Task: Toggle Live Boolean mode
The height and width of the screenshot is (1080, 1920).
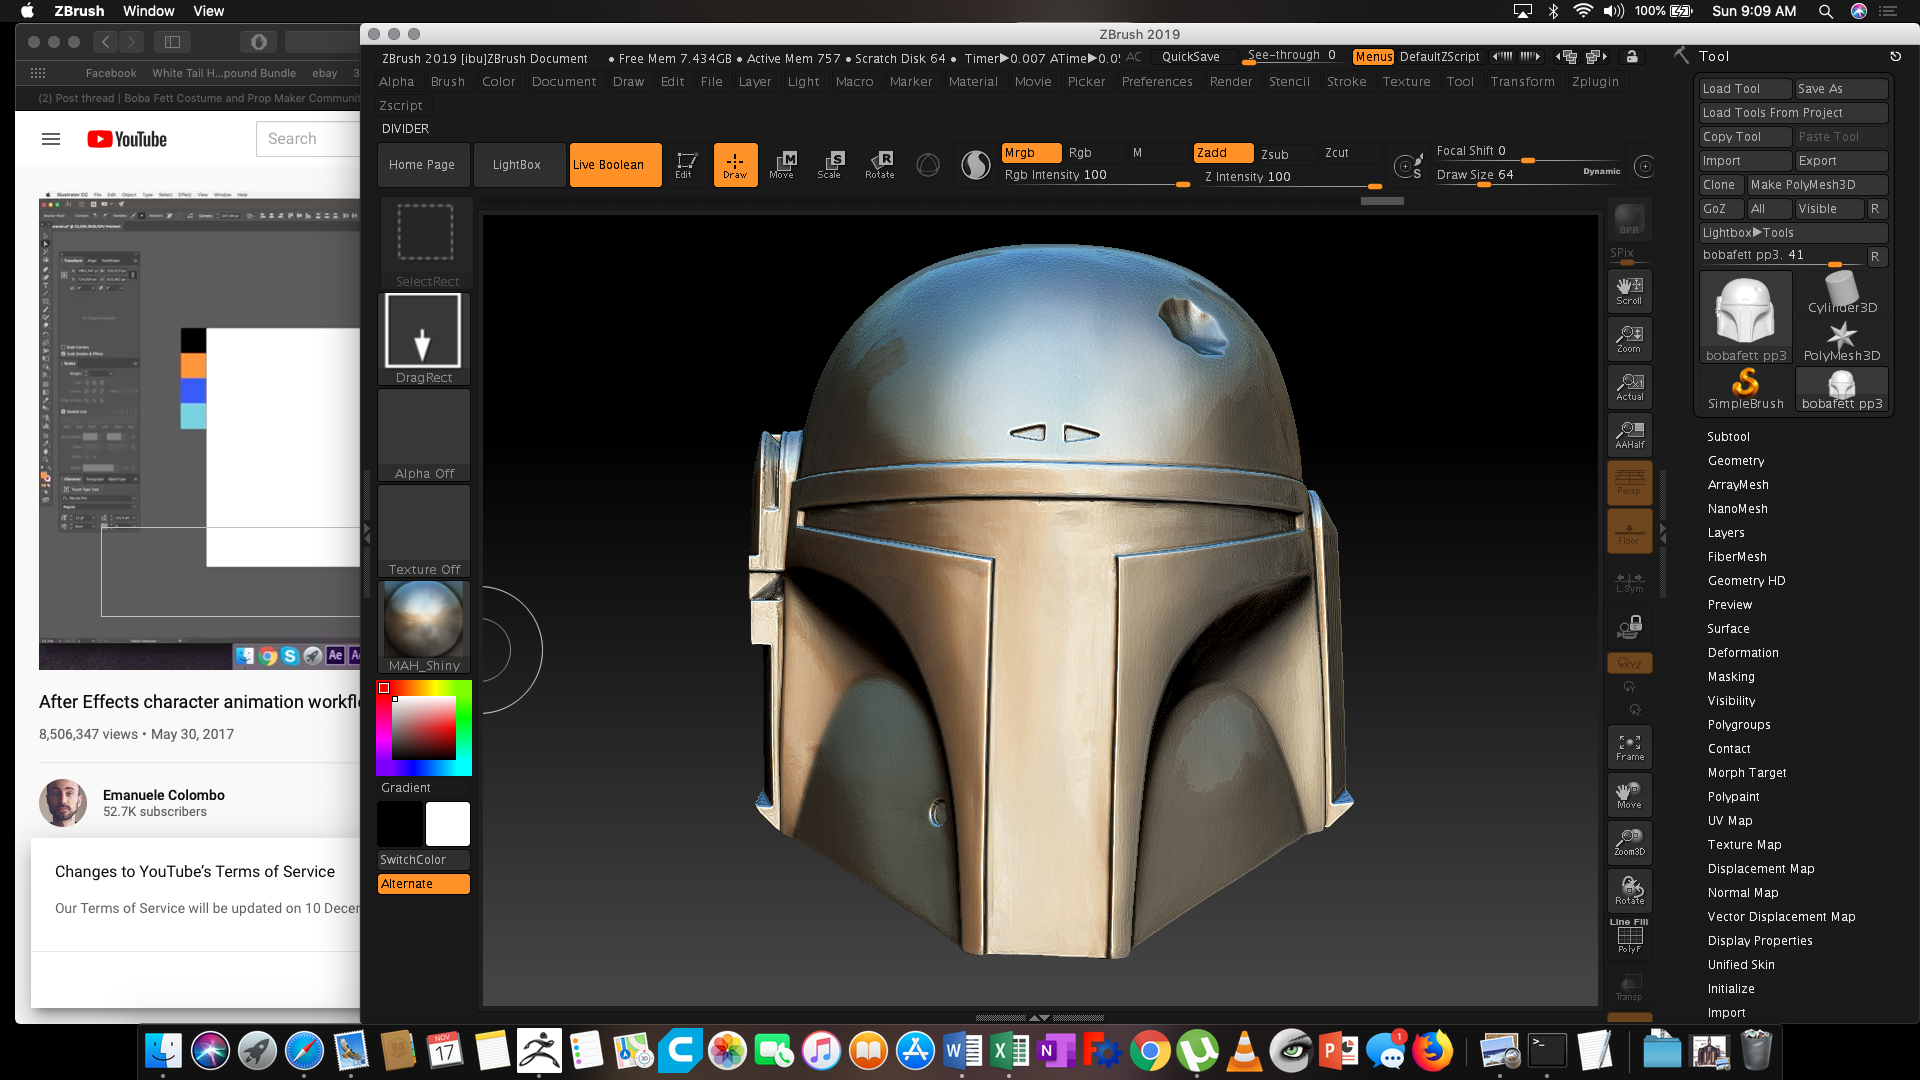Action: (x=615, y=165)
